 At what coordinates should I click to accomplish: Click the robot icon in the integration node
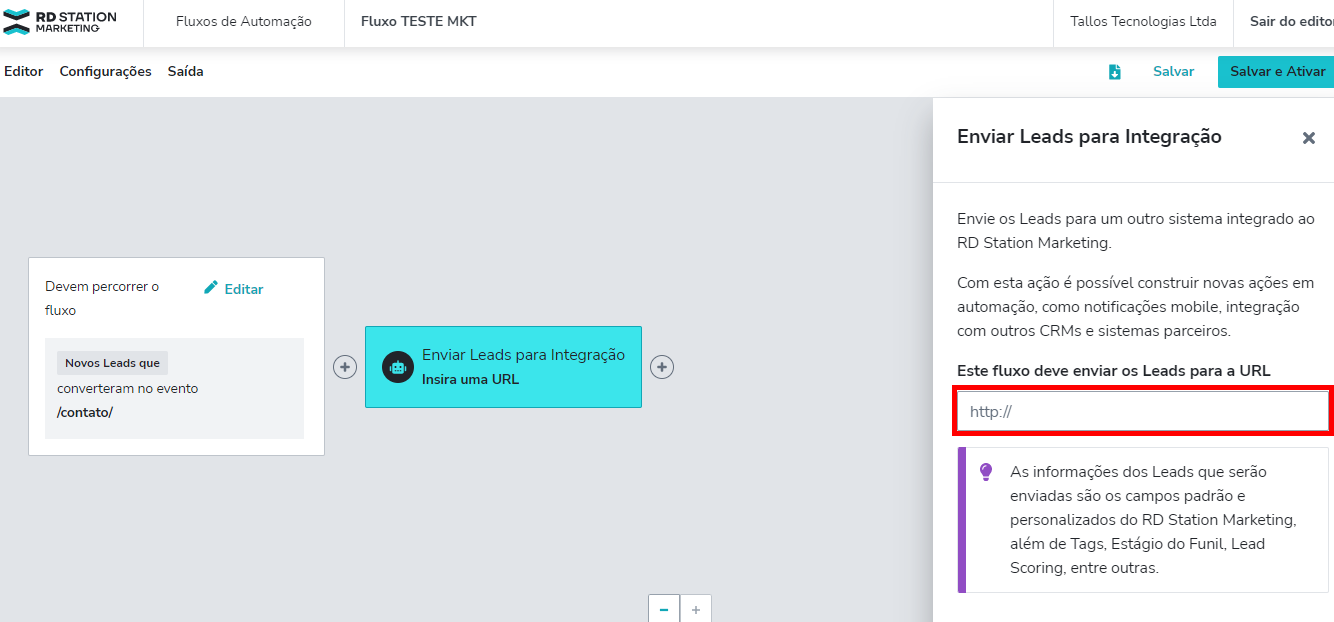tap(398, 367)
